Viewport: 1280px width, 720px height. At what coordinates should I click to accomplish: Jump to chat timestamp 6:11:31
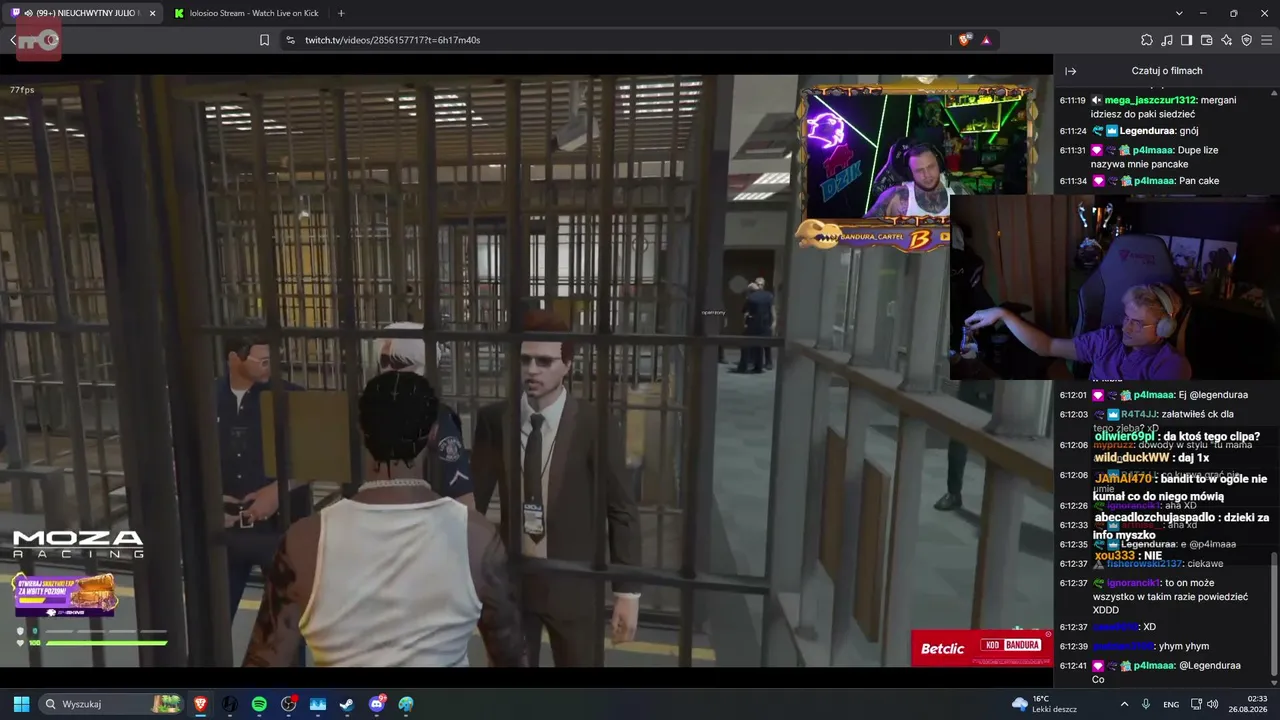coord(1073,150)
